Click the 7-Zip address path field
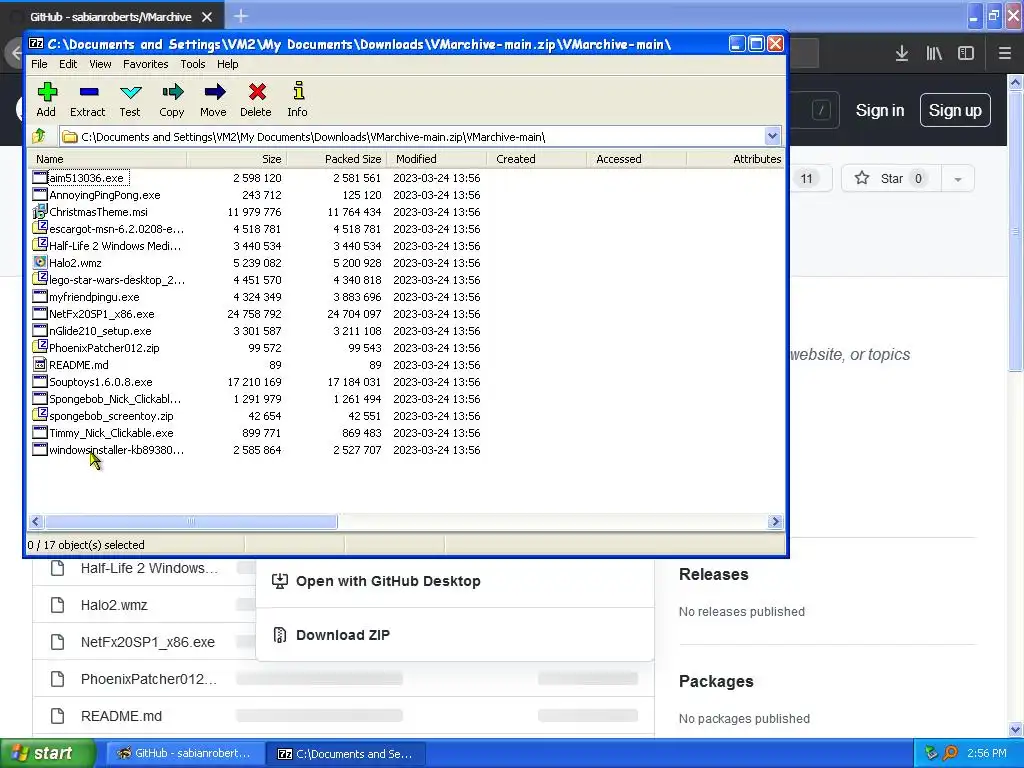Screen dimensions: 1024x768 [x=418, y=136]
